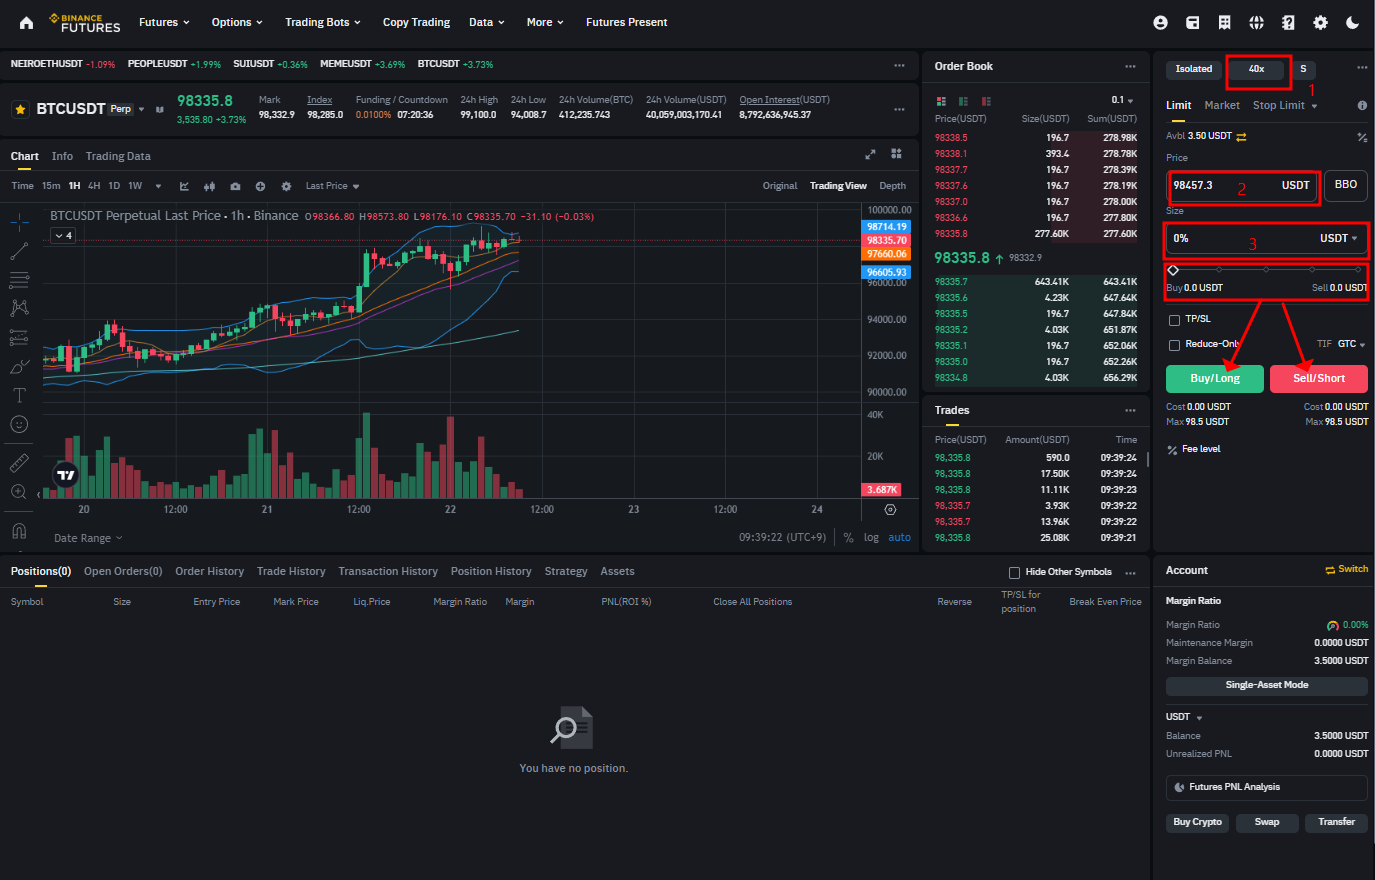The image size is (1375, 880).
Task: Select the crosshair cursor tool
Action: (19, 222)
